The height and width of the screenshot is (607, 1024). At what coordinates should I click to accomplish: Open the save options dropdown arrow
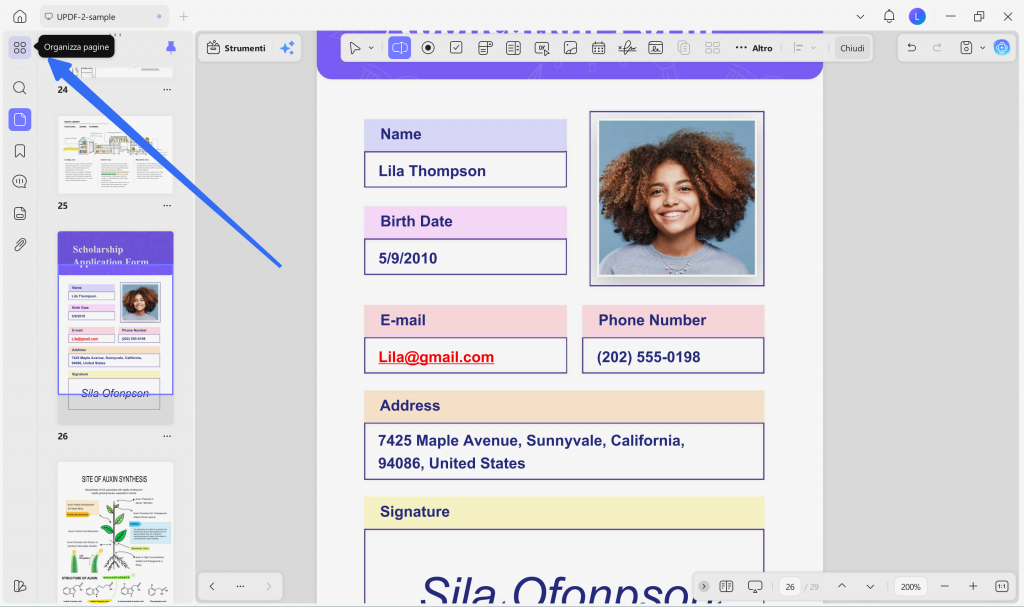click(x=982, y=48)
